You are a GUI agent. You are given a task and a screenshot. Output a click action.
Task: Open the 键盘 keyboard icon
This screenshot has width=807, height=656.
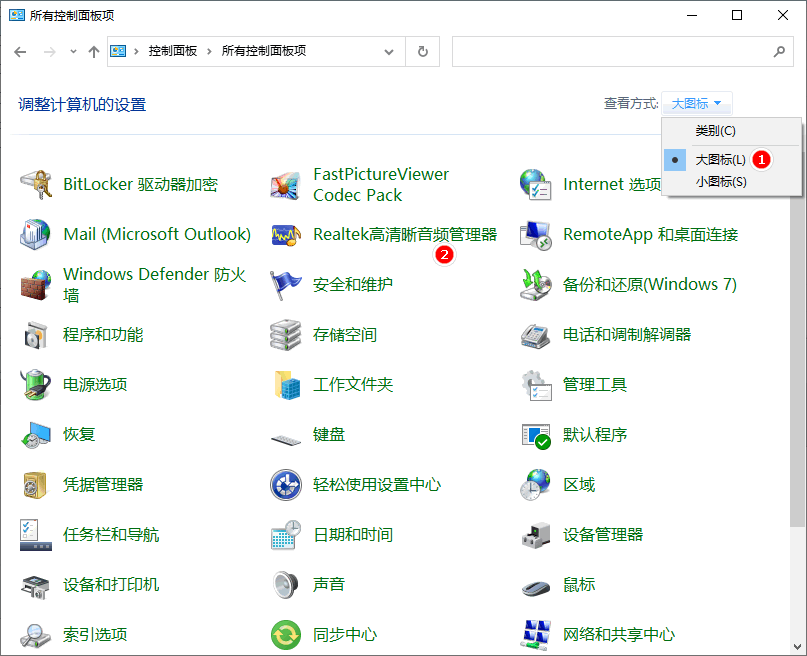(x=286, y=438)
